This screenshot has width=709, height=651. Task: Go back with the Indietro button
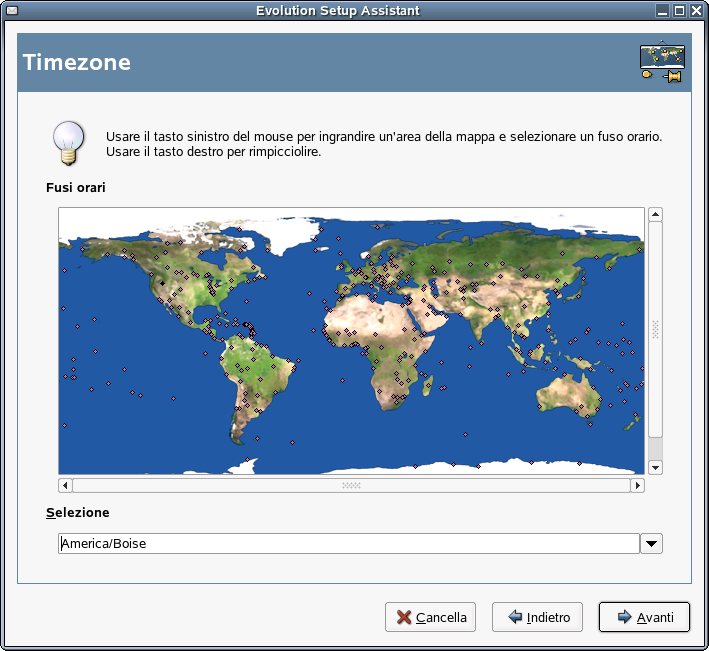[537, 617]
